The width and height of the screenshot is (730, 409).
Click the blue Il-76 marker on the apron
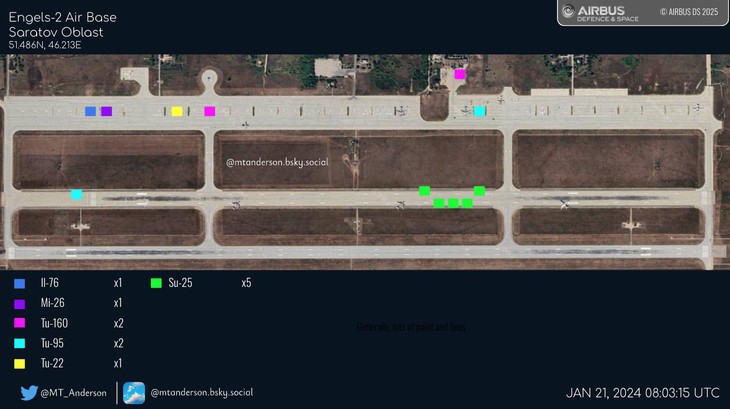coord(90,111)
